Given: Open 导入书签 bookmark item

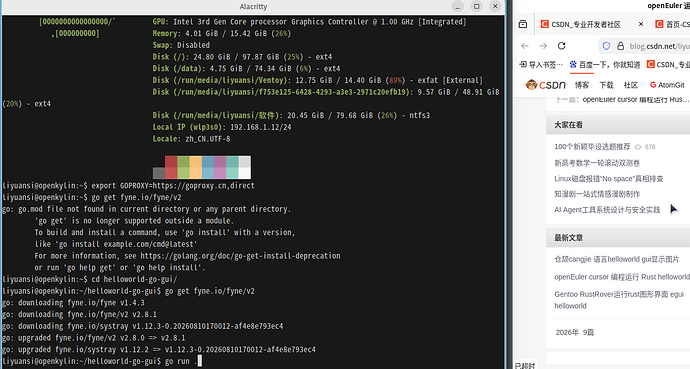Looking at the screenshot, I should [541, 65].
